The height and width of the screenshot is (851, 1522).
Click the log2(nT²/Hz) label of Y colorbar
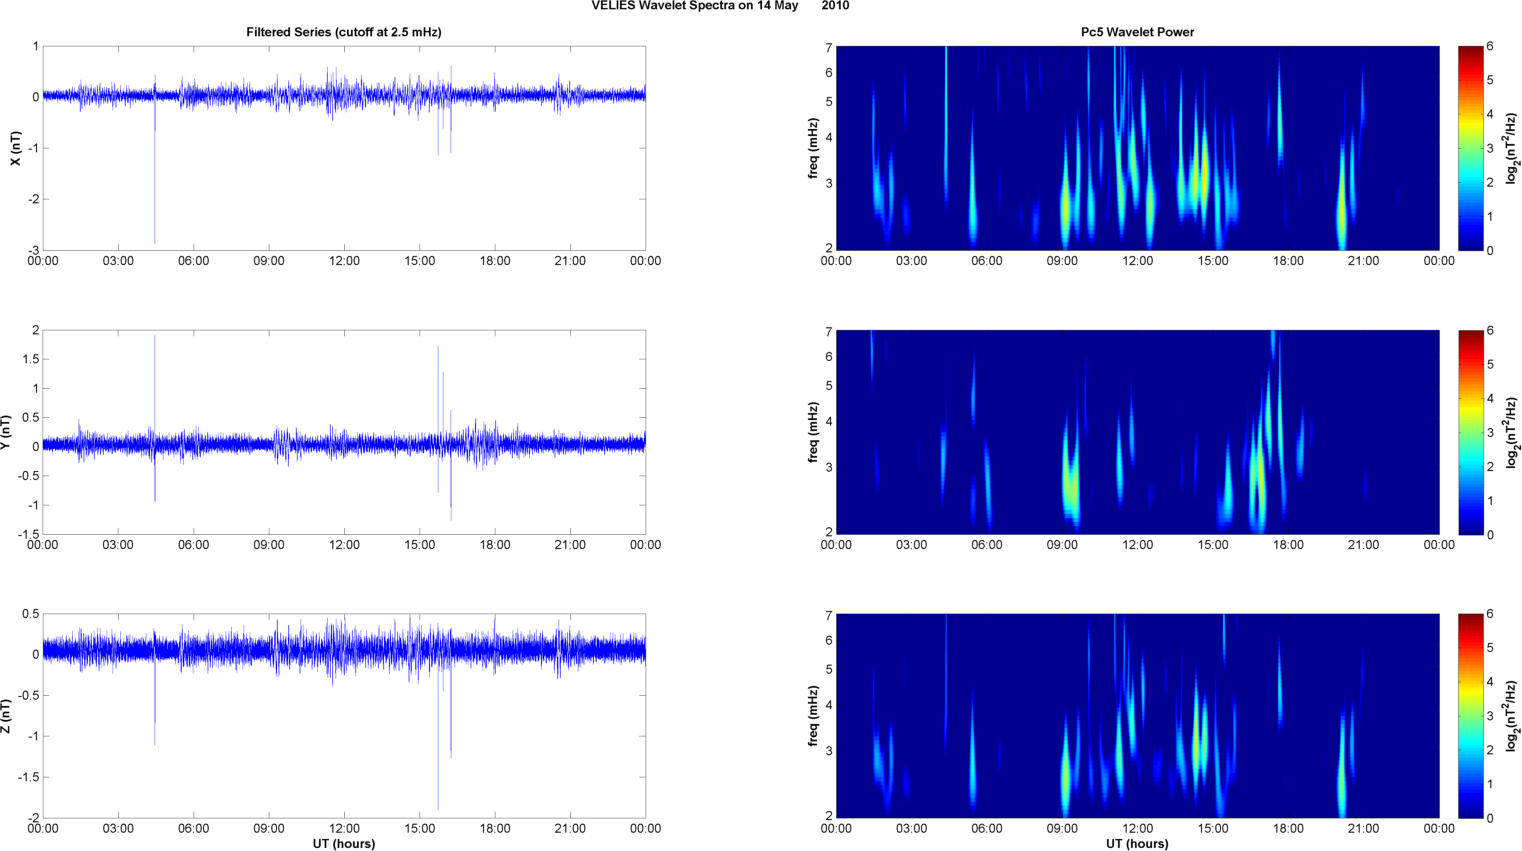(x=1513, y=432)
